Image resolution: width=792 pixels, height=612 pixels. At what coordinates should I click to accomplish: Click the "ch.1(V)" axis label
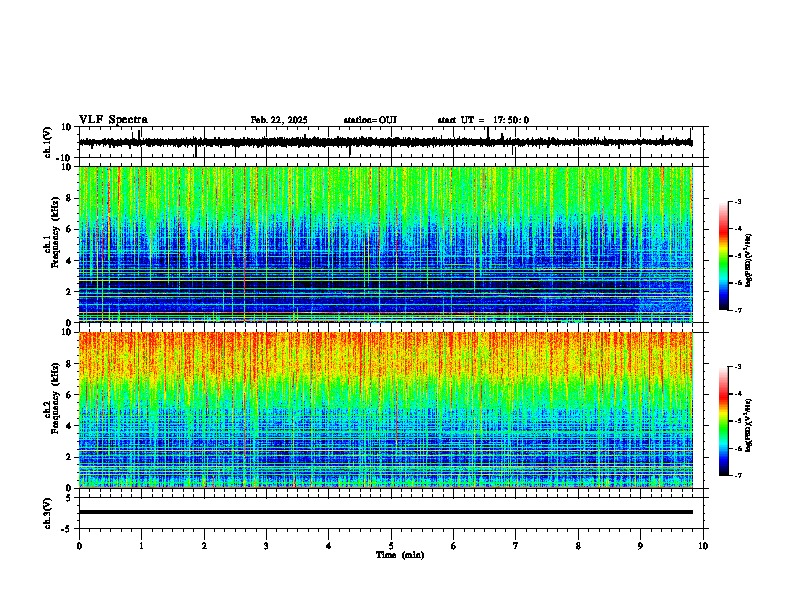(47, 142)
